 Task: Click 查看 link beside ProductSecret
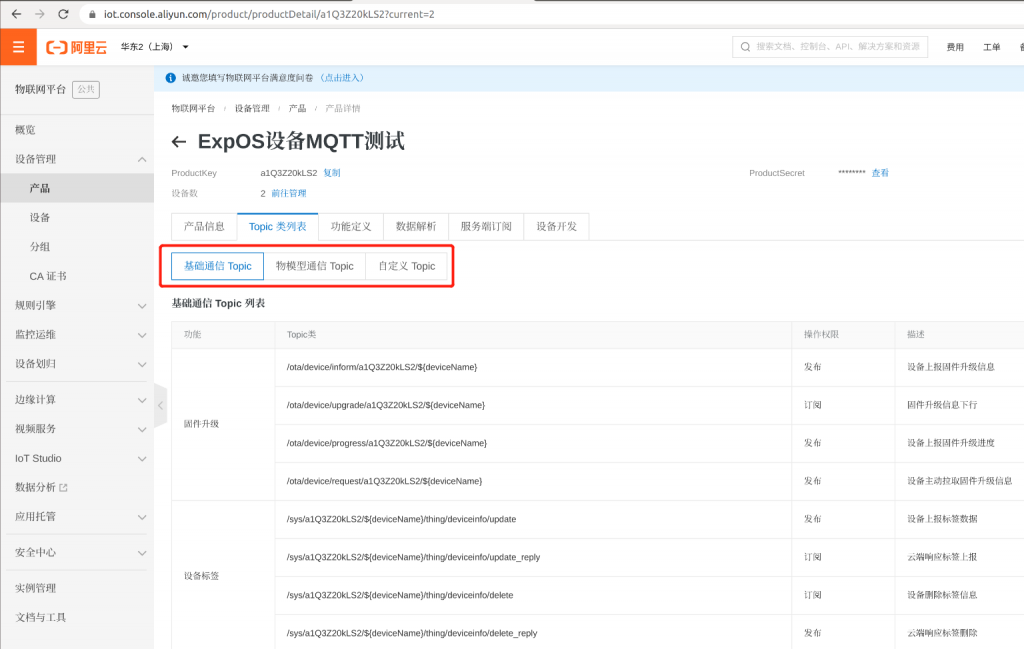coord(880,173)
